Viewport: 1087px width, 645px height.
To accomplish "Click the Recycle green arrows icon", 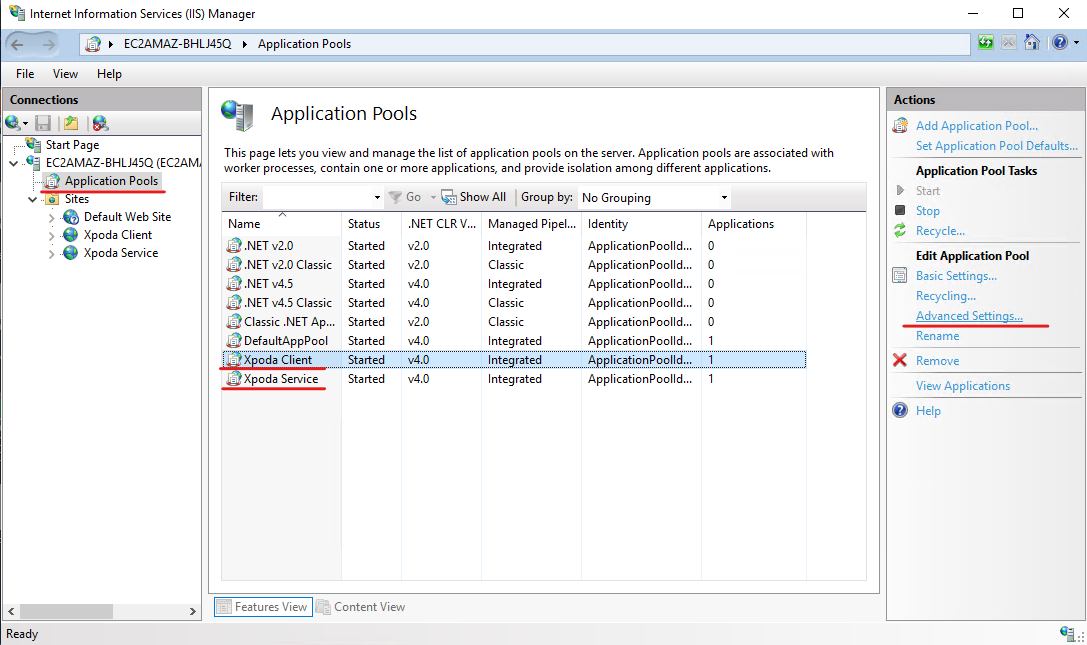I will (x=900, y=230).
